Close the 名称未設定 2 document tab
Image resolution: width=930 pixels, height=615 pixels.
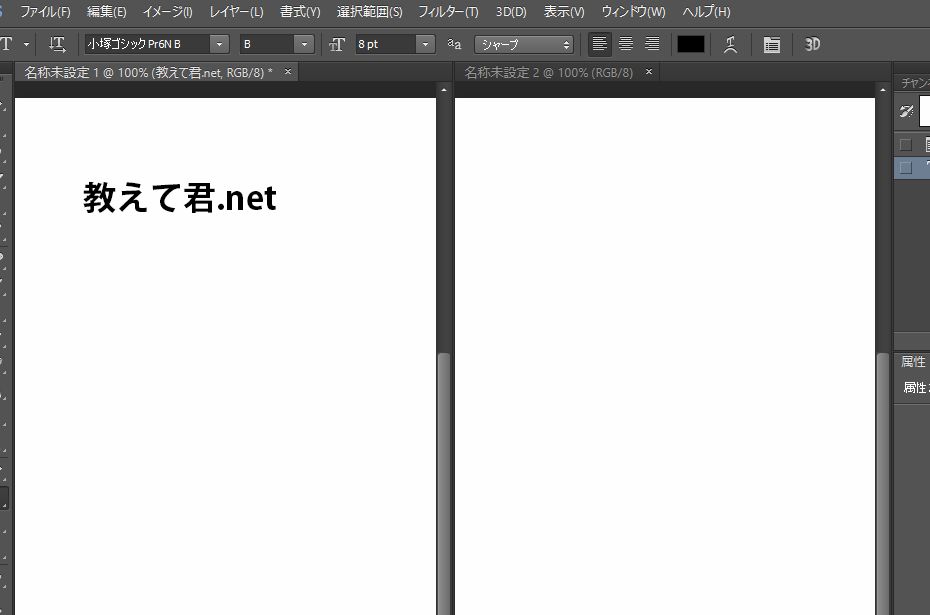(x=649, y=72)
